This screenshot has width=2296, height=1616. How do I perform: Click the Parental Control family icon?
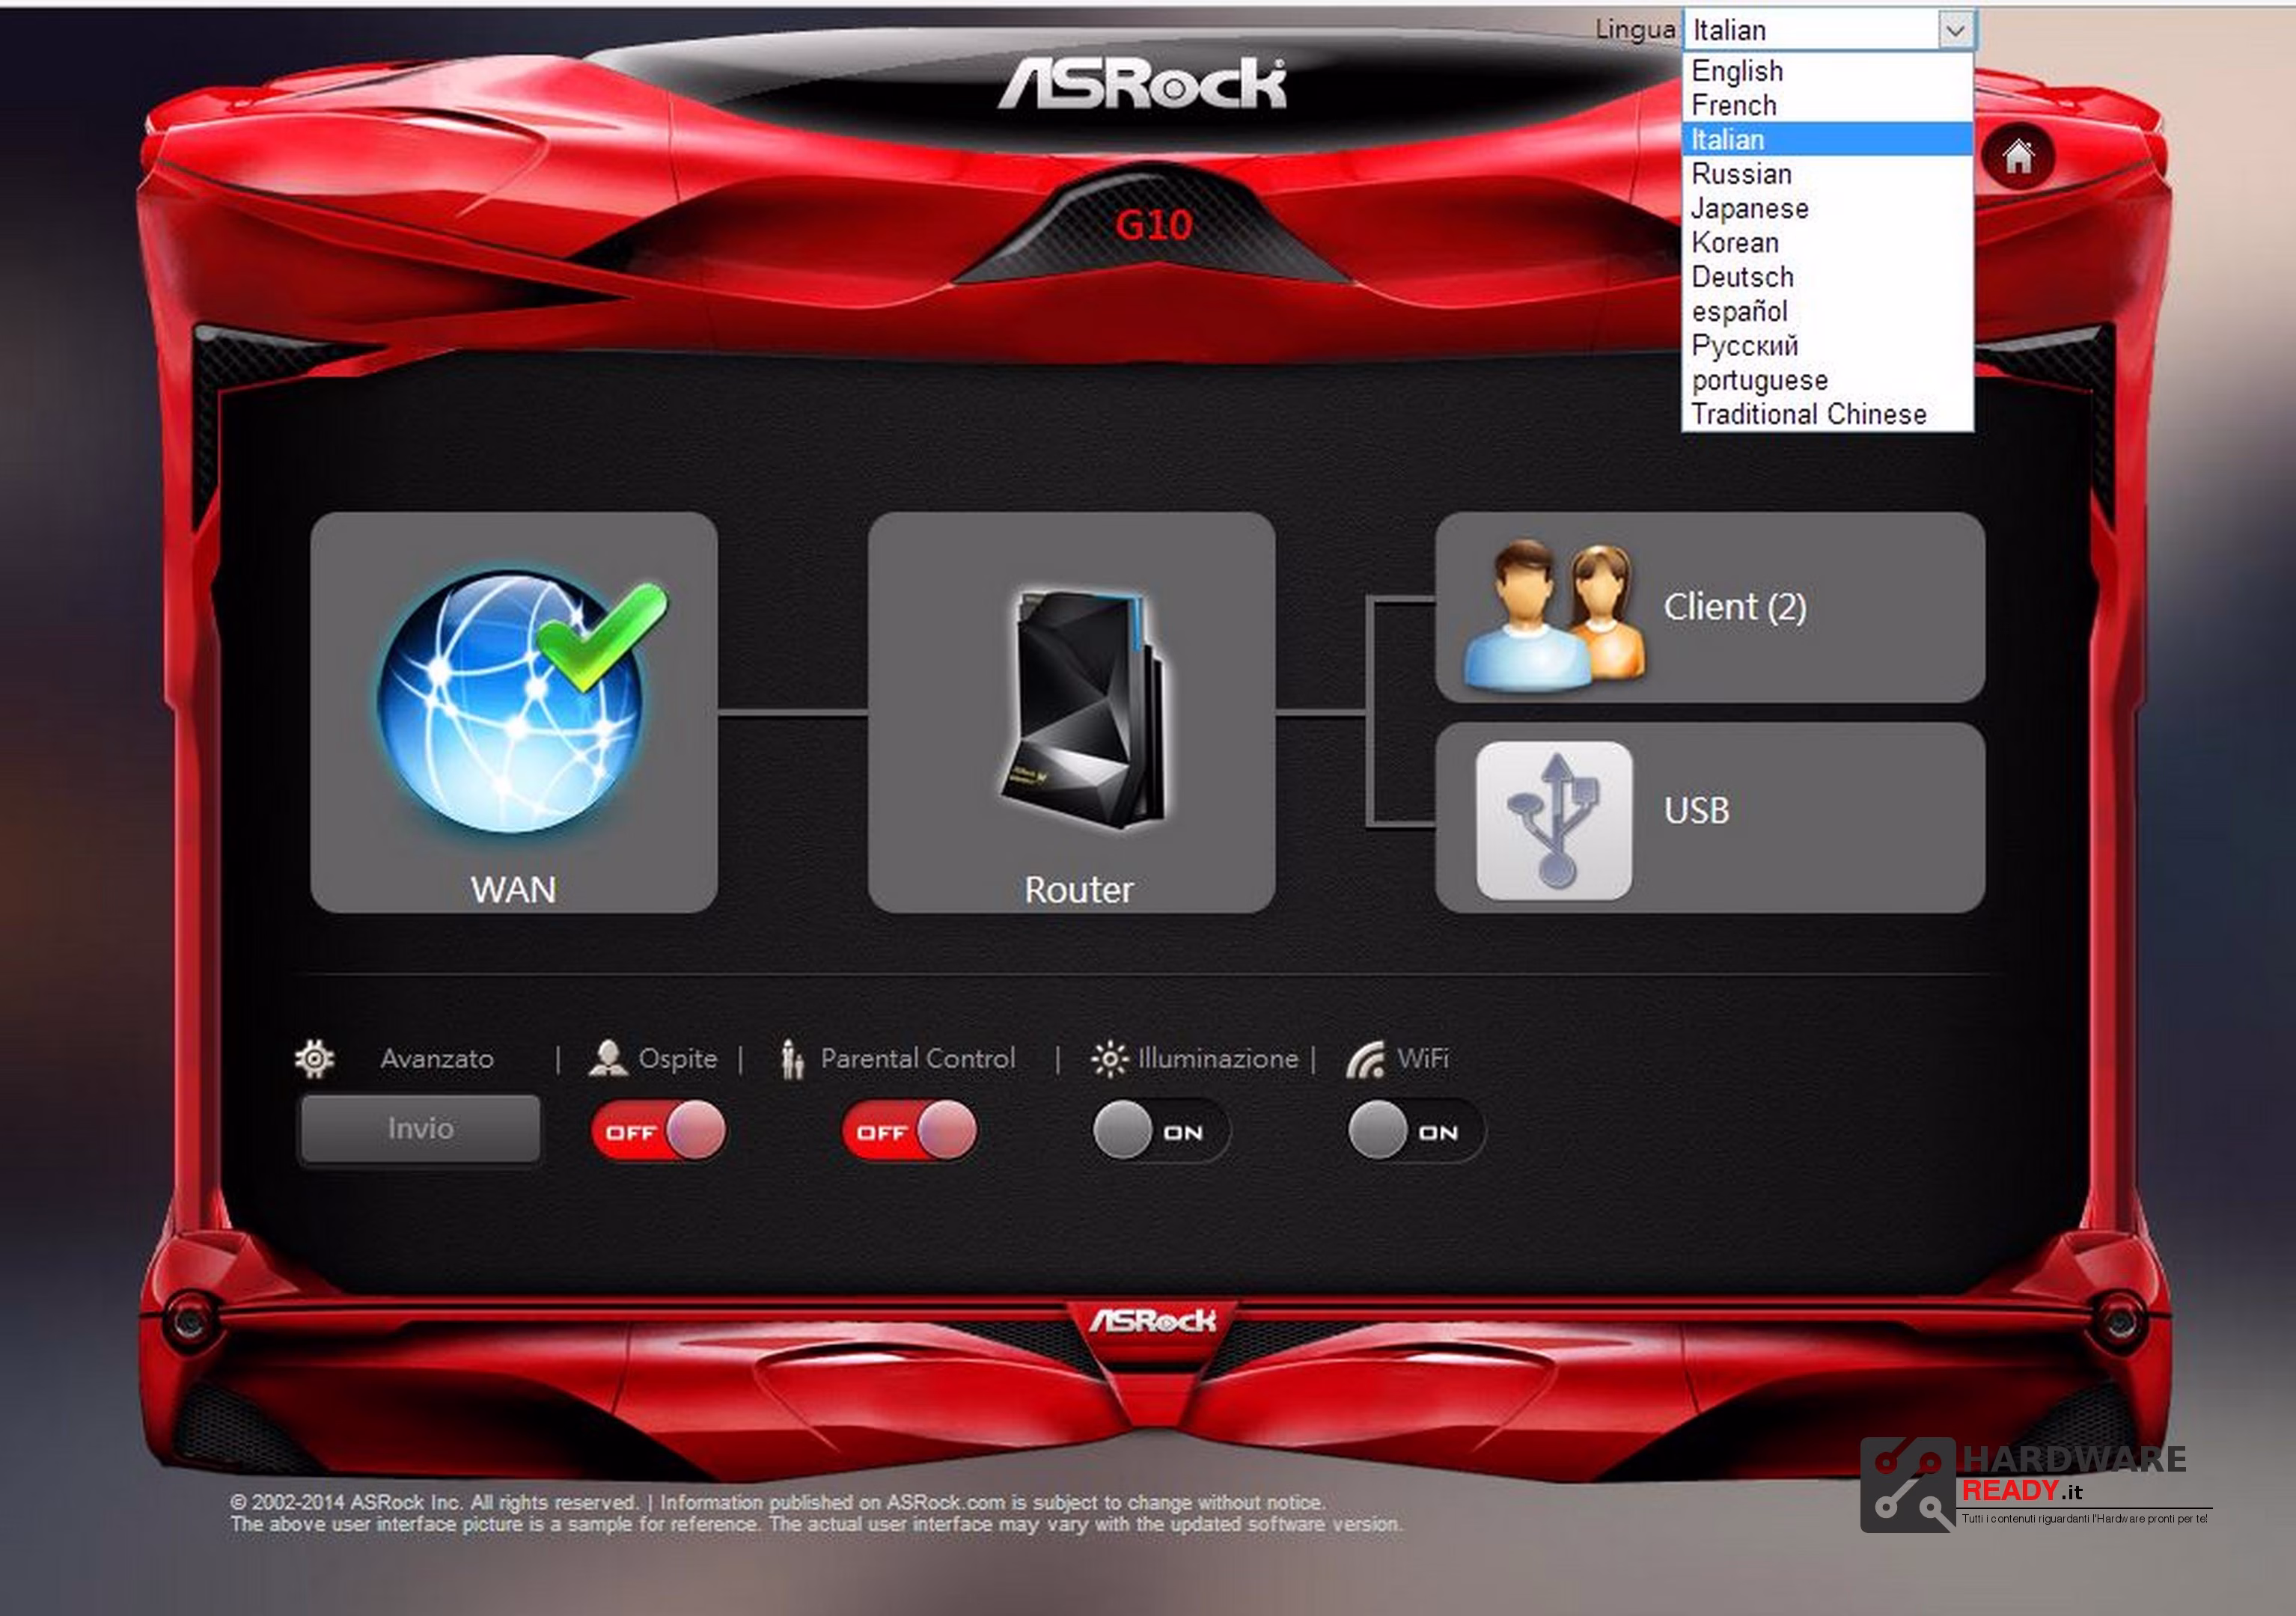pyautogui.click(x=792, y=1059)
